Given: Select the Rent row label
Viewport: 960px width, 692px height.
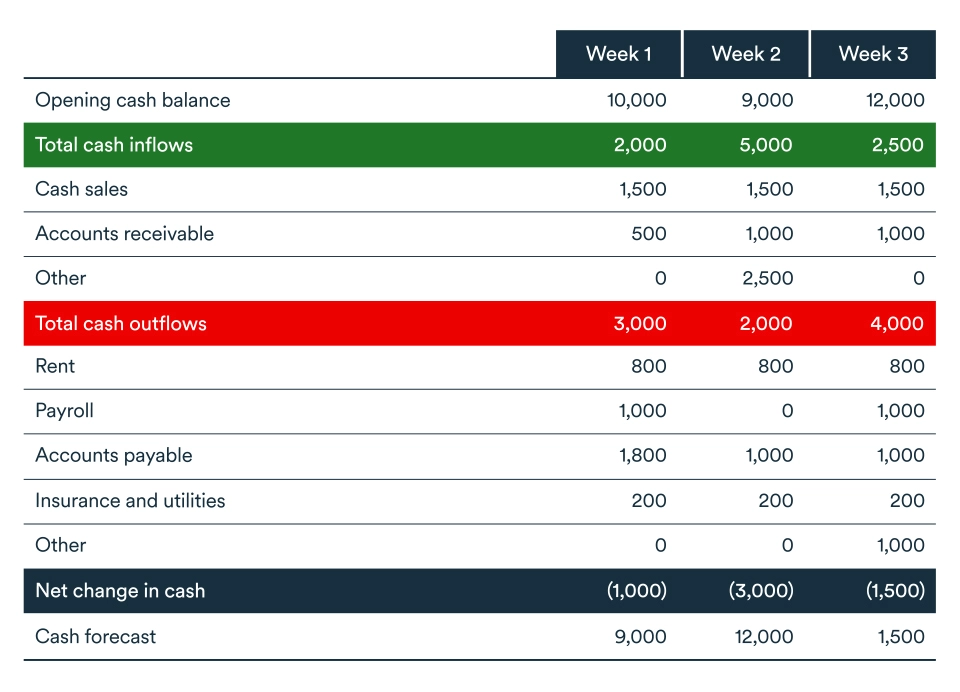Looking at the screenshot, I should pyautogui.click(x=55, y=367).
